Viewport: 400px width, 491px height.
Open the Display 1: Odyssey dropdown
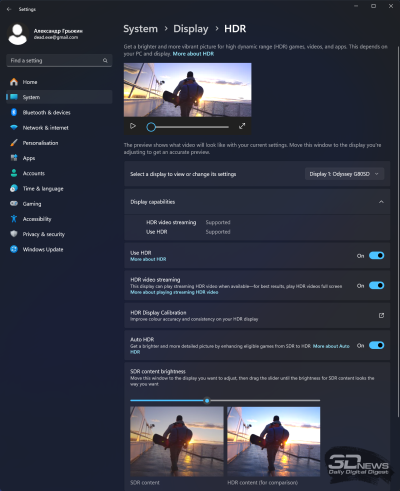344,174
